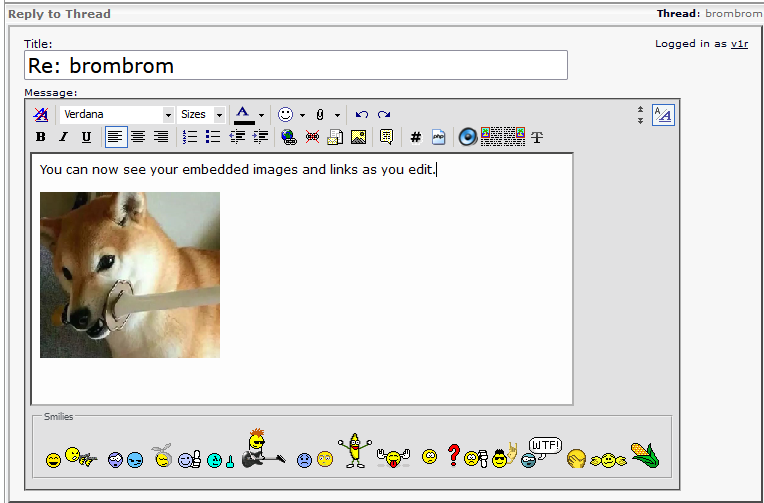The height and width of the screenshot is (503, 764).
Task: Click the image-right float icon
Action: coord(514,137)
